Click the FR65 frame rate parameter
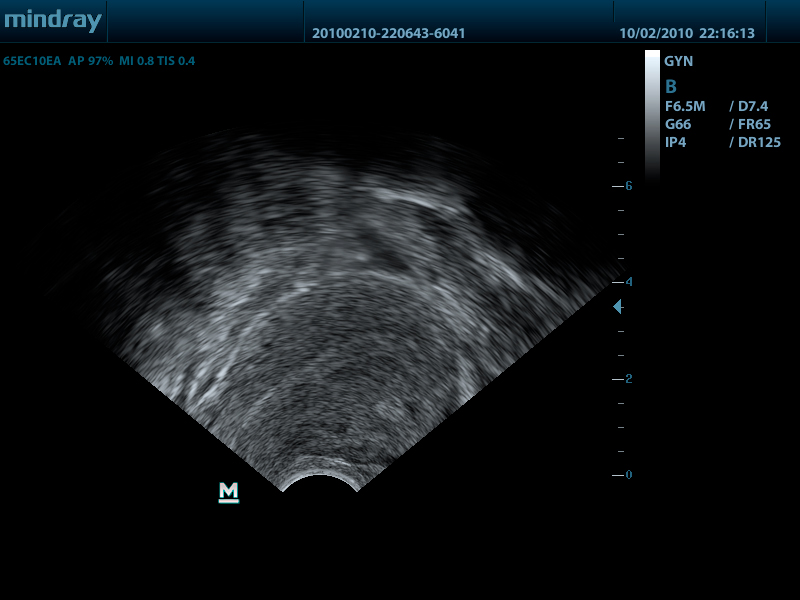 pos(754,124)
